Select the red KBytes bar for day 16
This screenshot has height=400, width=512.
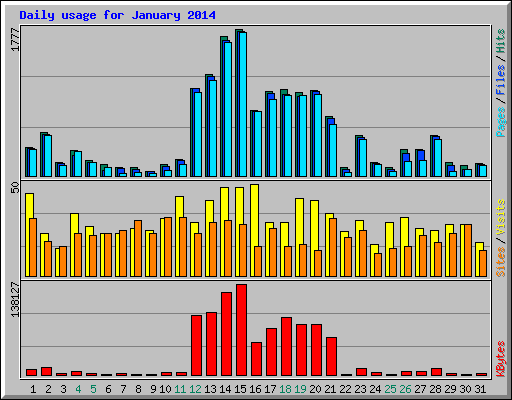click(x=257, y=359)
